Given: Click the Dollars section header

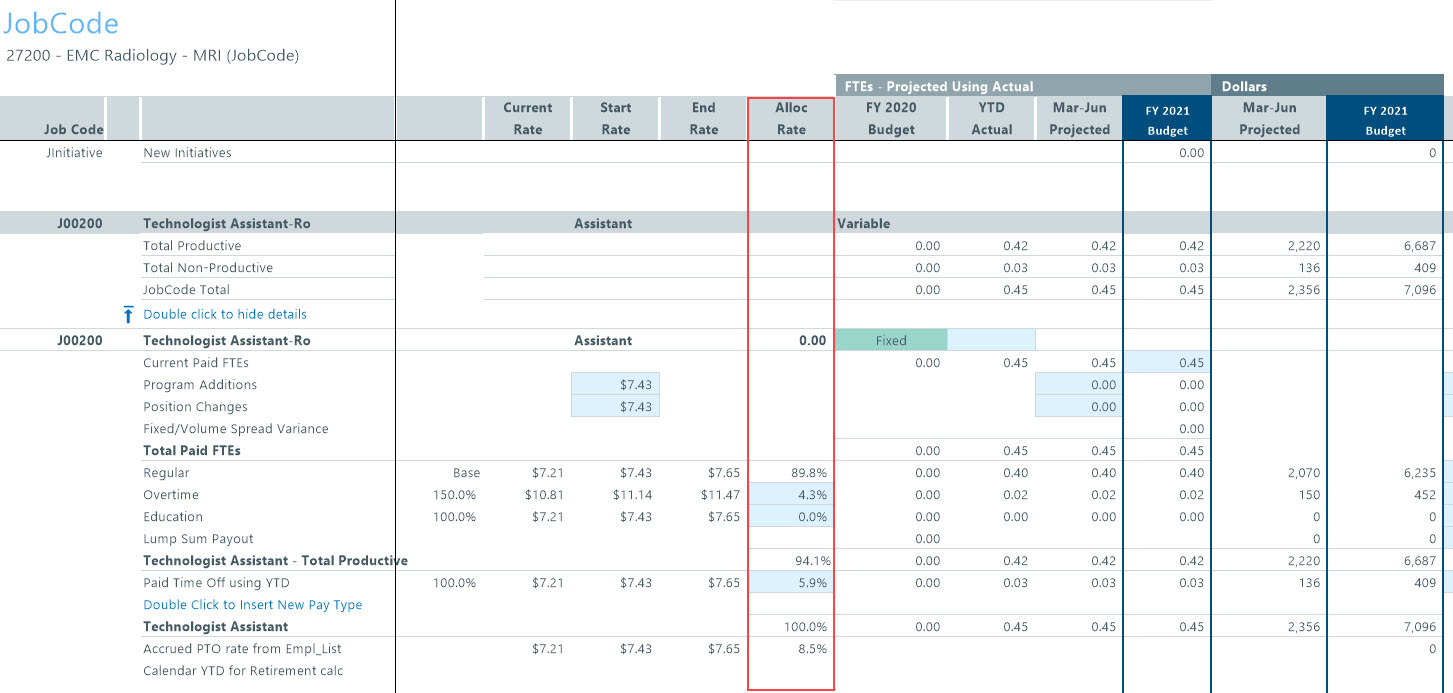Looking at the screenshot, I should pos(1244,87).
